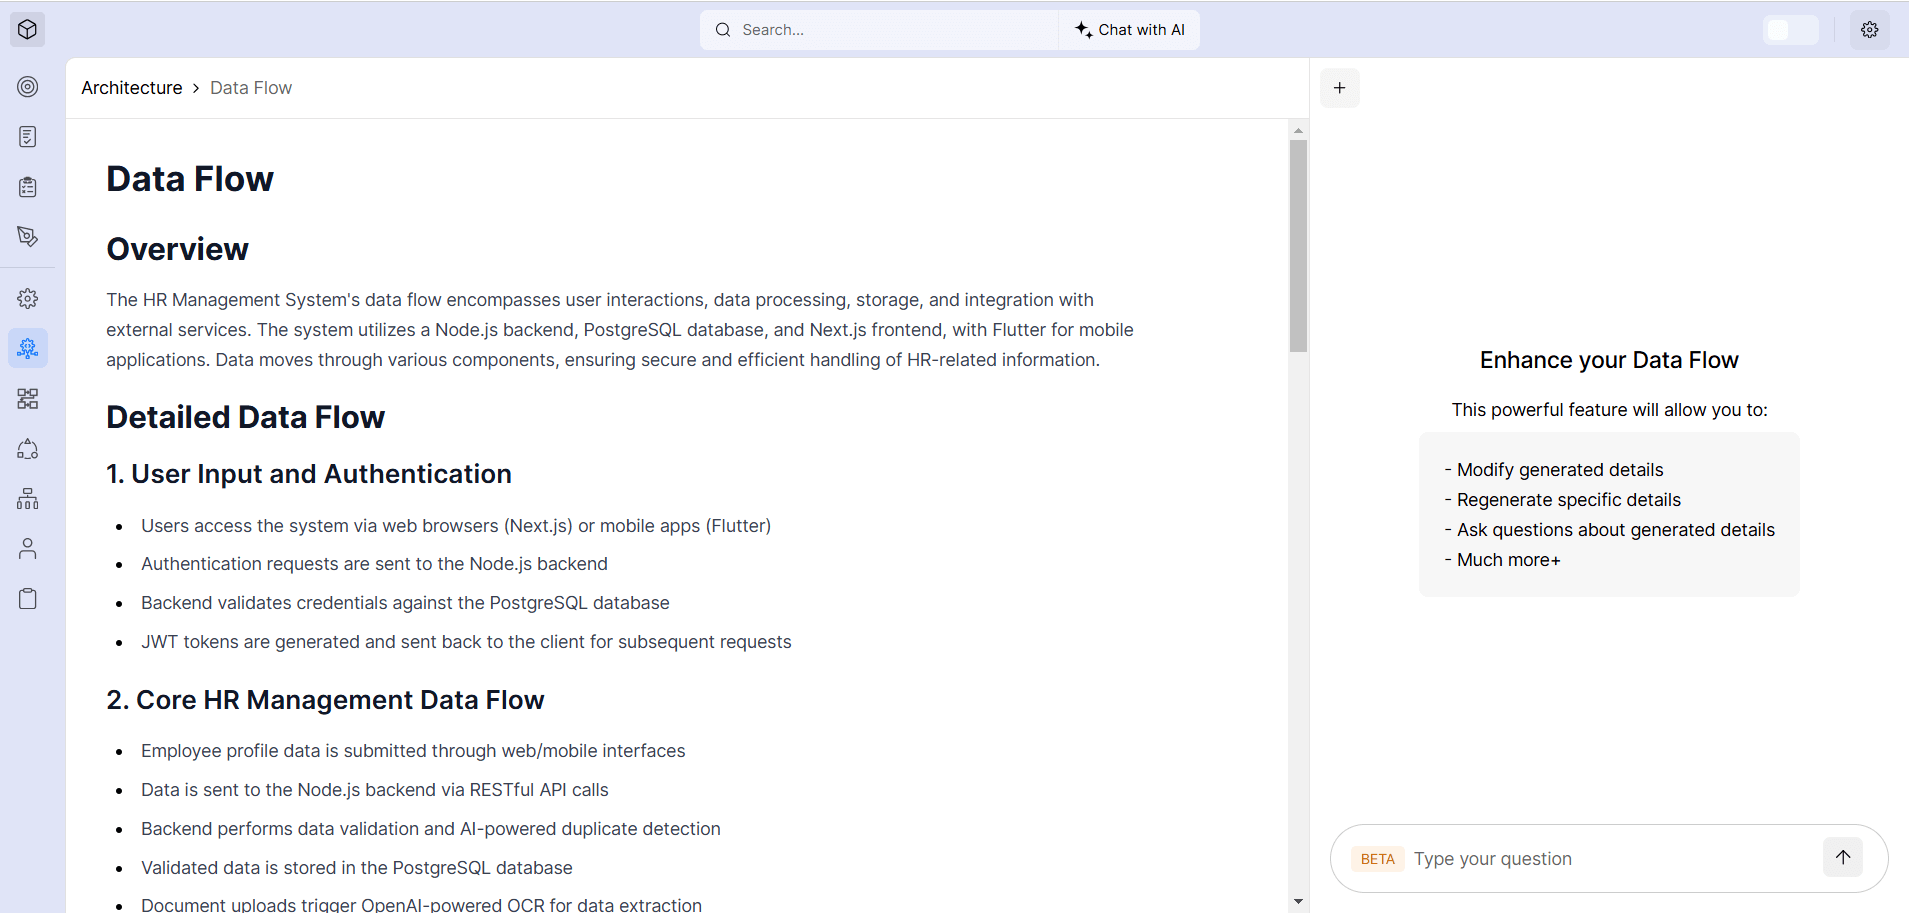Focus the Search input field
The width and height of the screenshot is (1909, 913).
880,30
